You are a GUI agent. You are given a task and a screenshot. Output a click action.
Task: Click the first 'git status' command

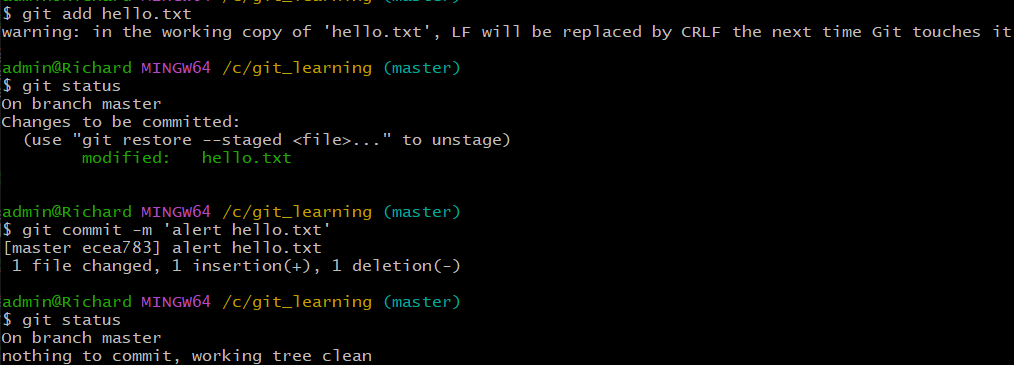(x=61, y=86)
